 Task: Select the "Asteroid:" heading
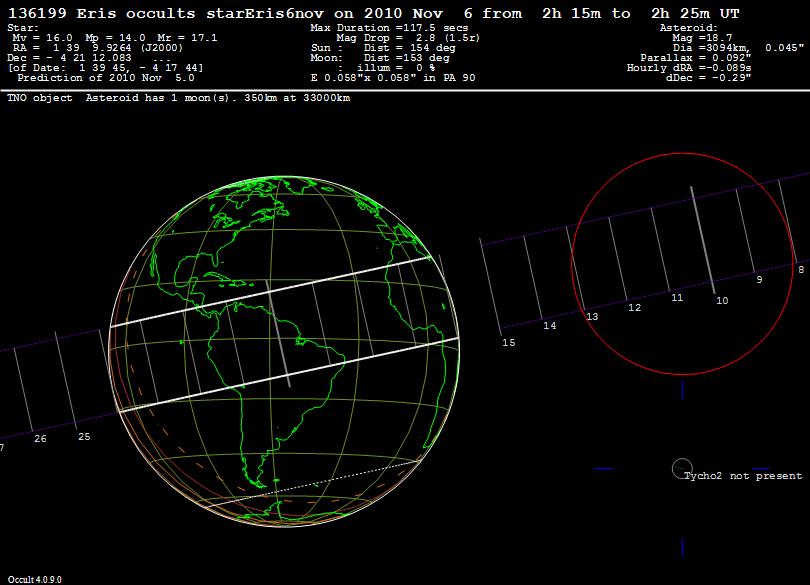click(689, 28)
